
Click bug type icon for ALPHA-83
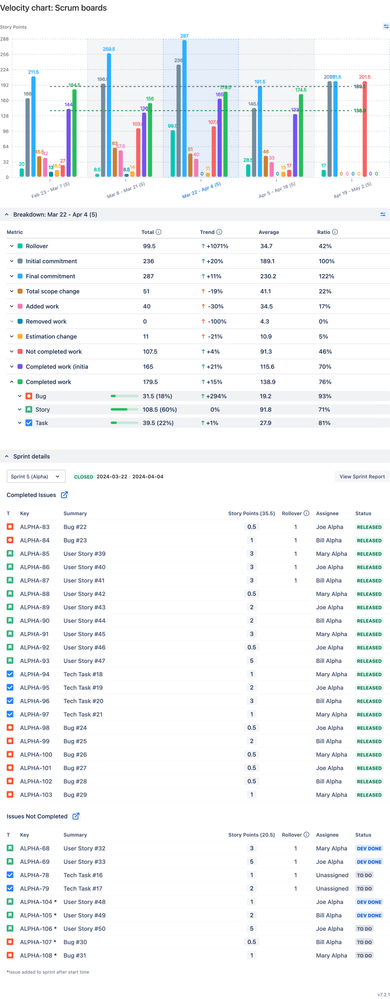[x=10, y=527]
